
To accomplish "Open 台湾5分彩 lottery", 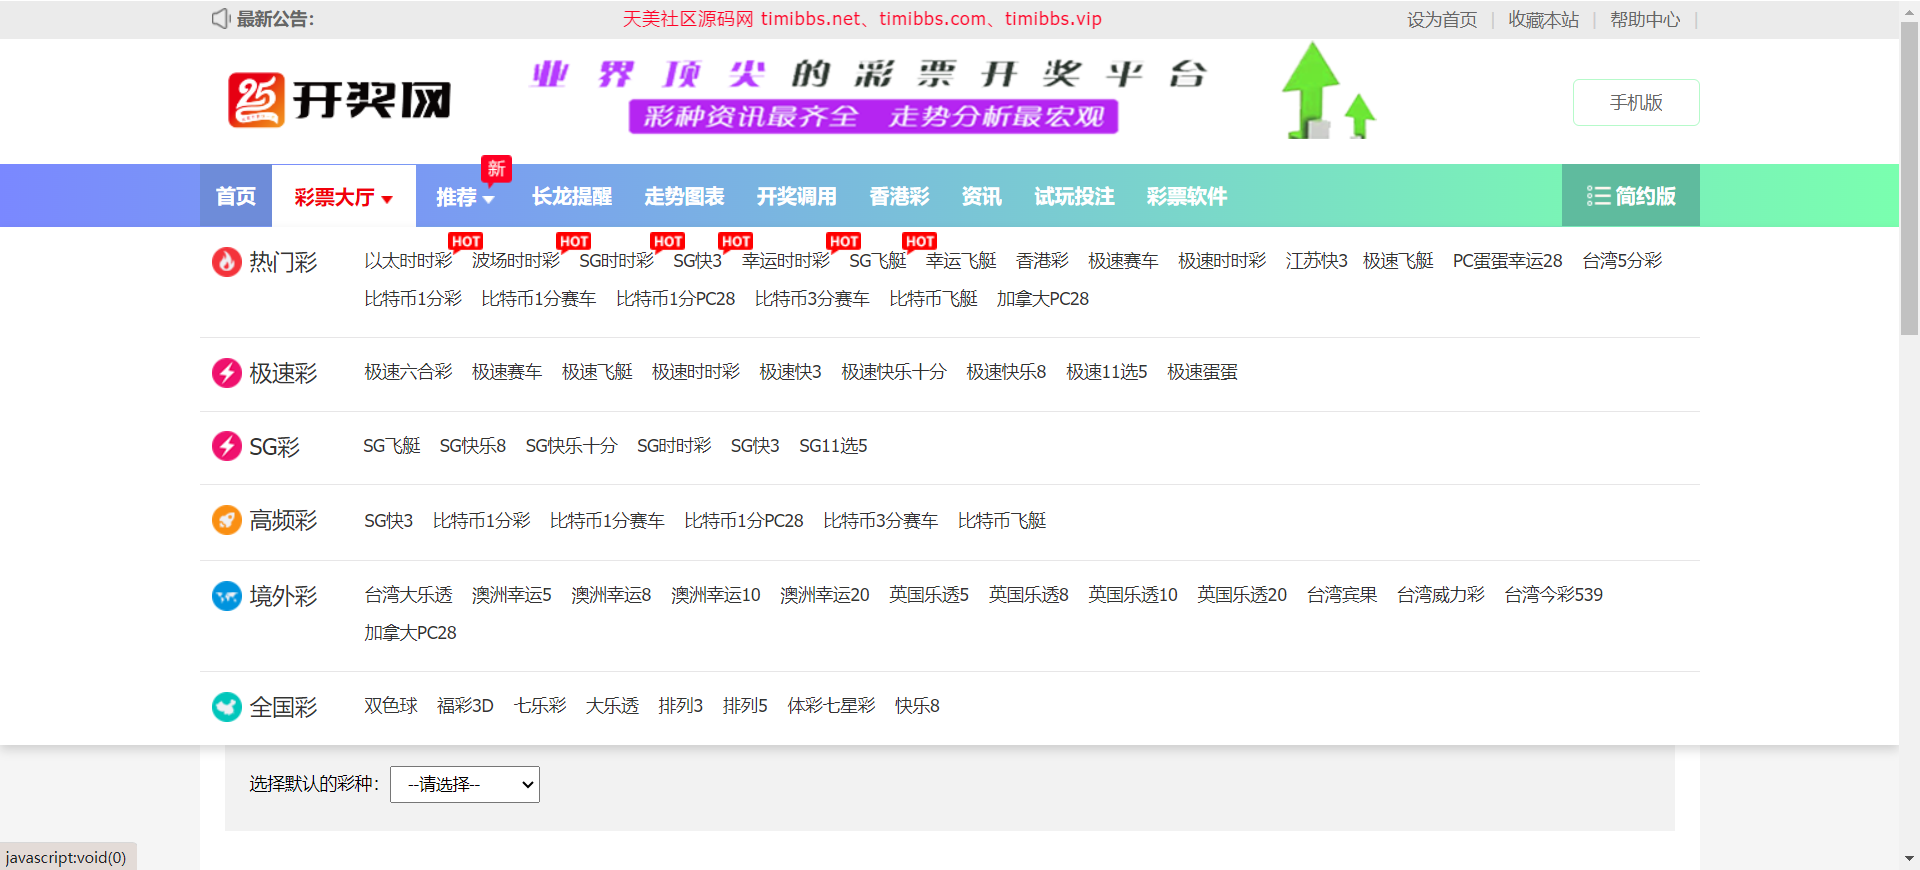I will click(x=1622, y=261).
